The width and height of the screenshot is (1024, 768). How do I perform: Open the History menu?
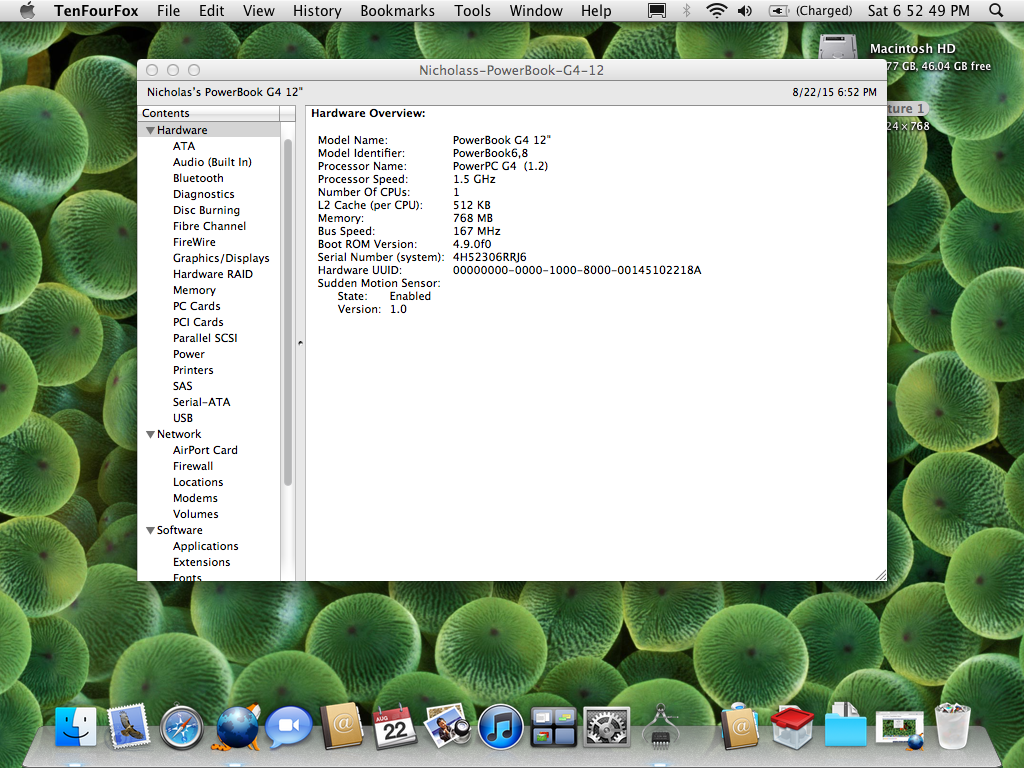point(317,10)
